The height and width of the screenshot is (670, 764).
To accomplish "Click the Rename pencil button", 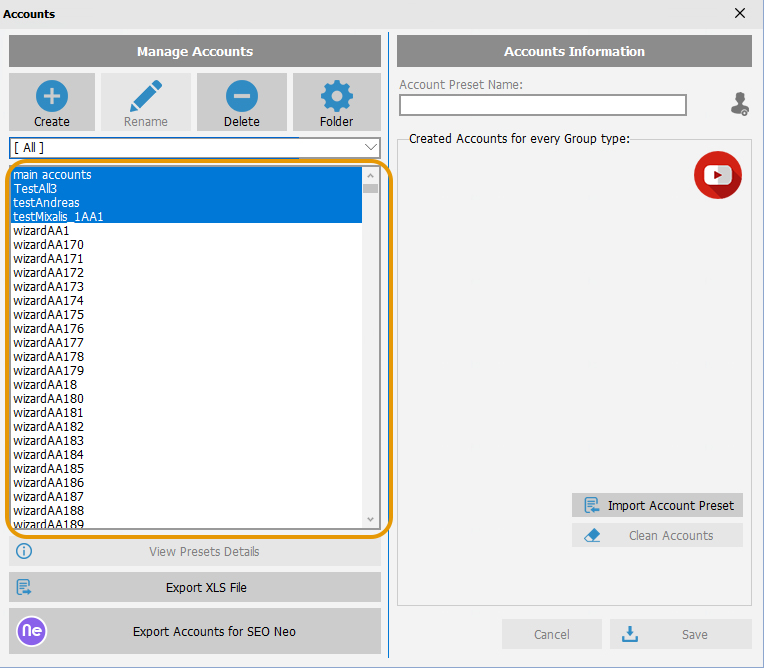I will coord(146,103).
